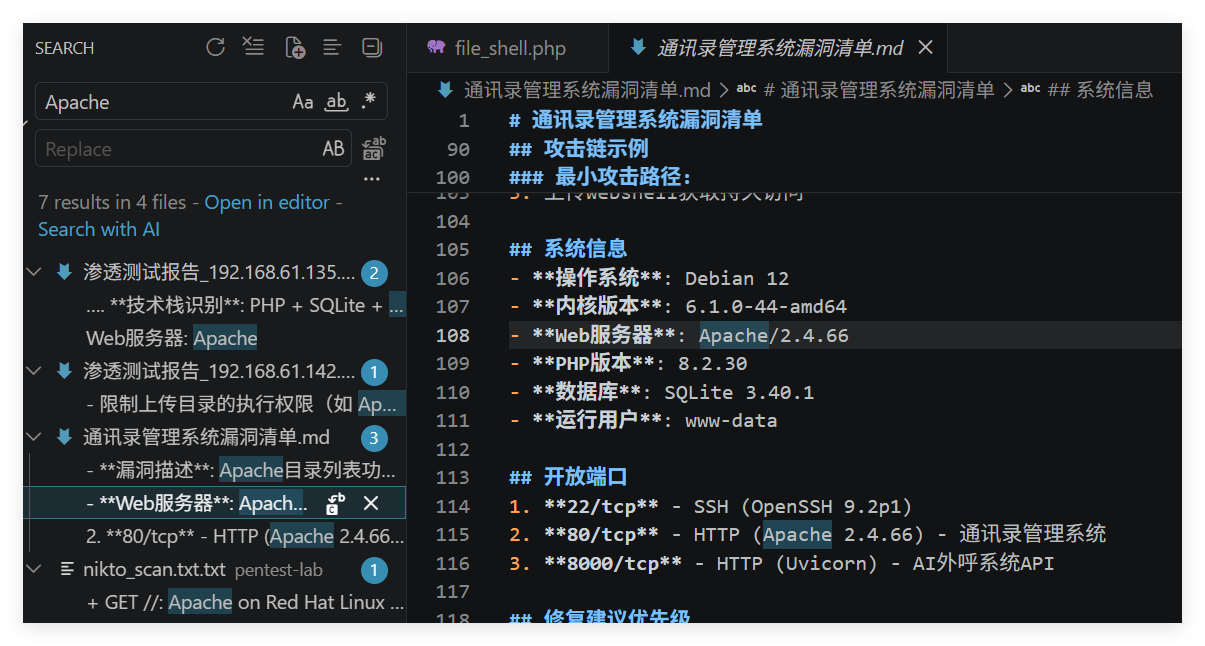Viewport: 1205px width, 646px height.
Task: Click highlighted 'Apache/2.4.66' on line 108
Action: click(x=773, y=335)
